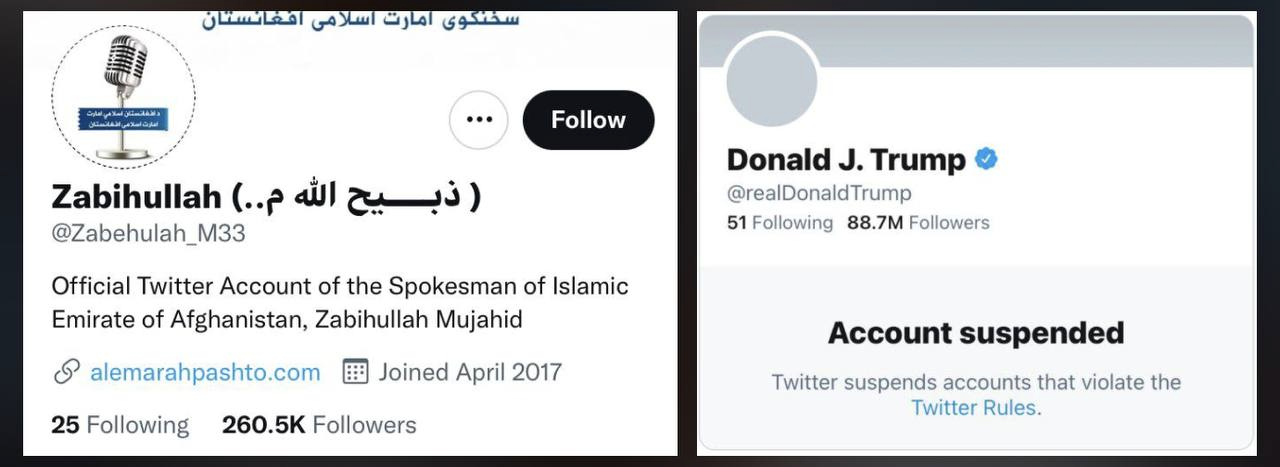
Task: View Trump's 51 Following list
Action: (x=780, y=222)
